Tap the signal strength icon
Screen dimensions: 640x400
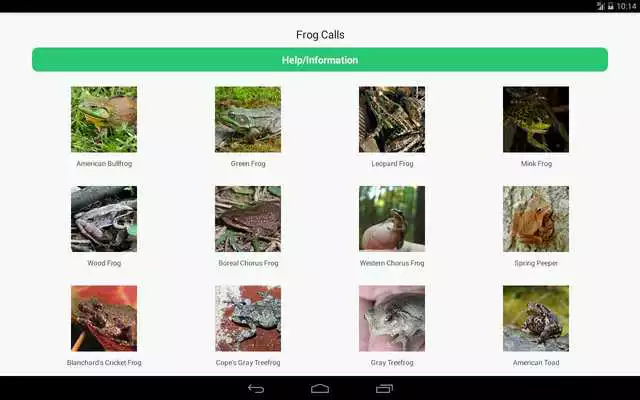(600, 6)
